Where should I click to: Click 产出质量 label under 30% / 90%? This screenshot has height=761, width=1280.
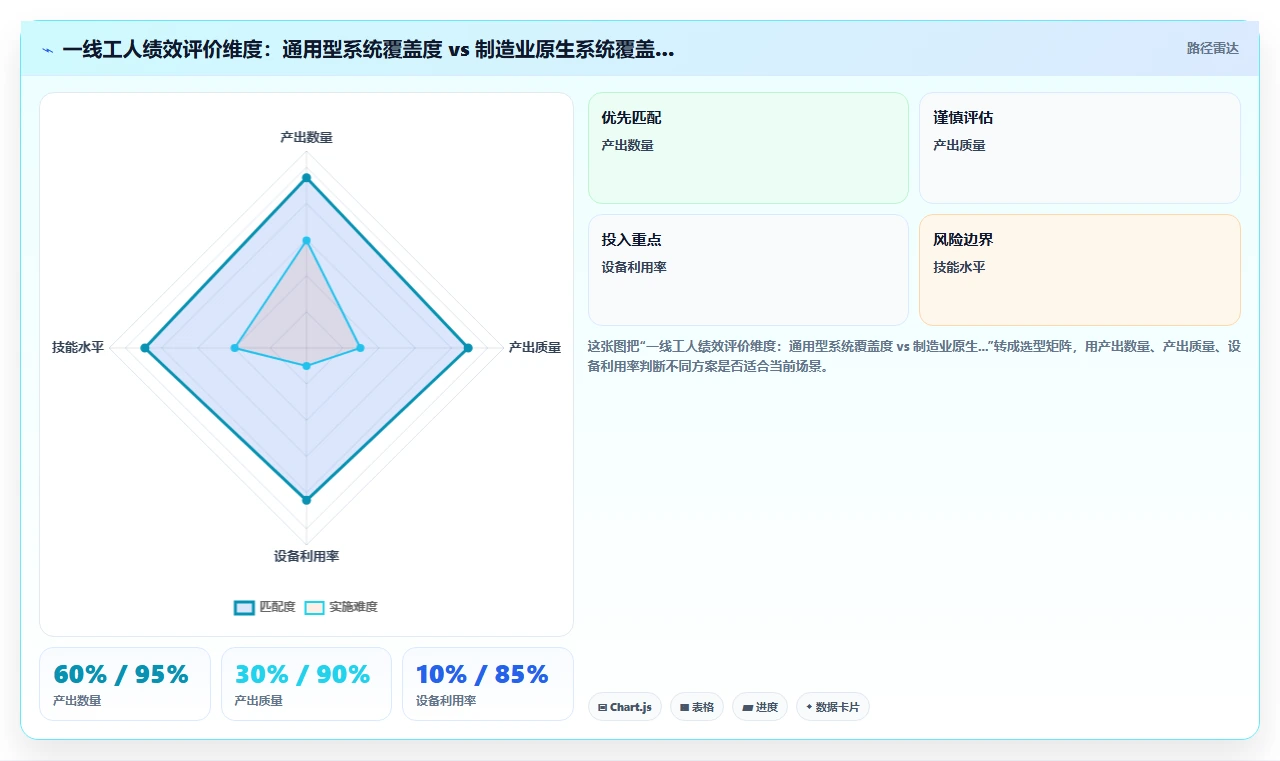(258, 701)
